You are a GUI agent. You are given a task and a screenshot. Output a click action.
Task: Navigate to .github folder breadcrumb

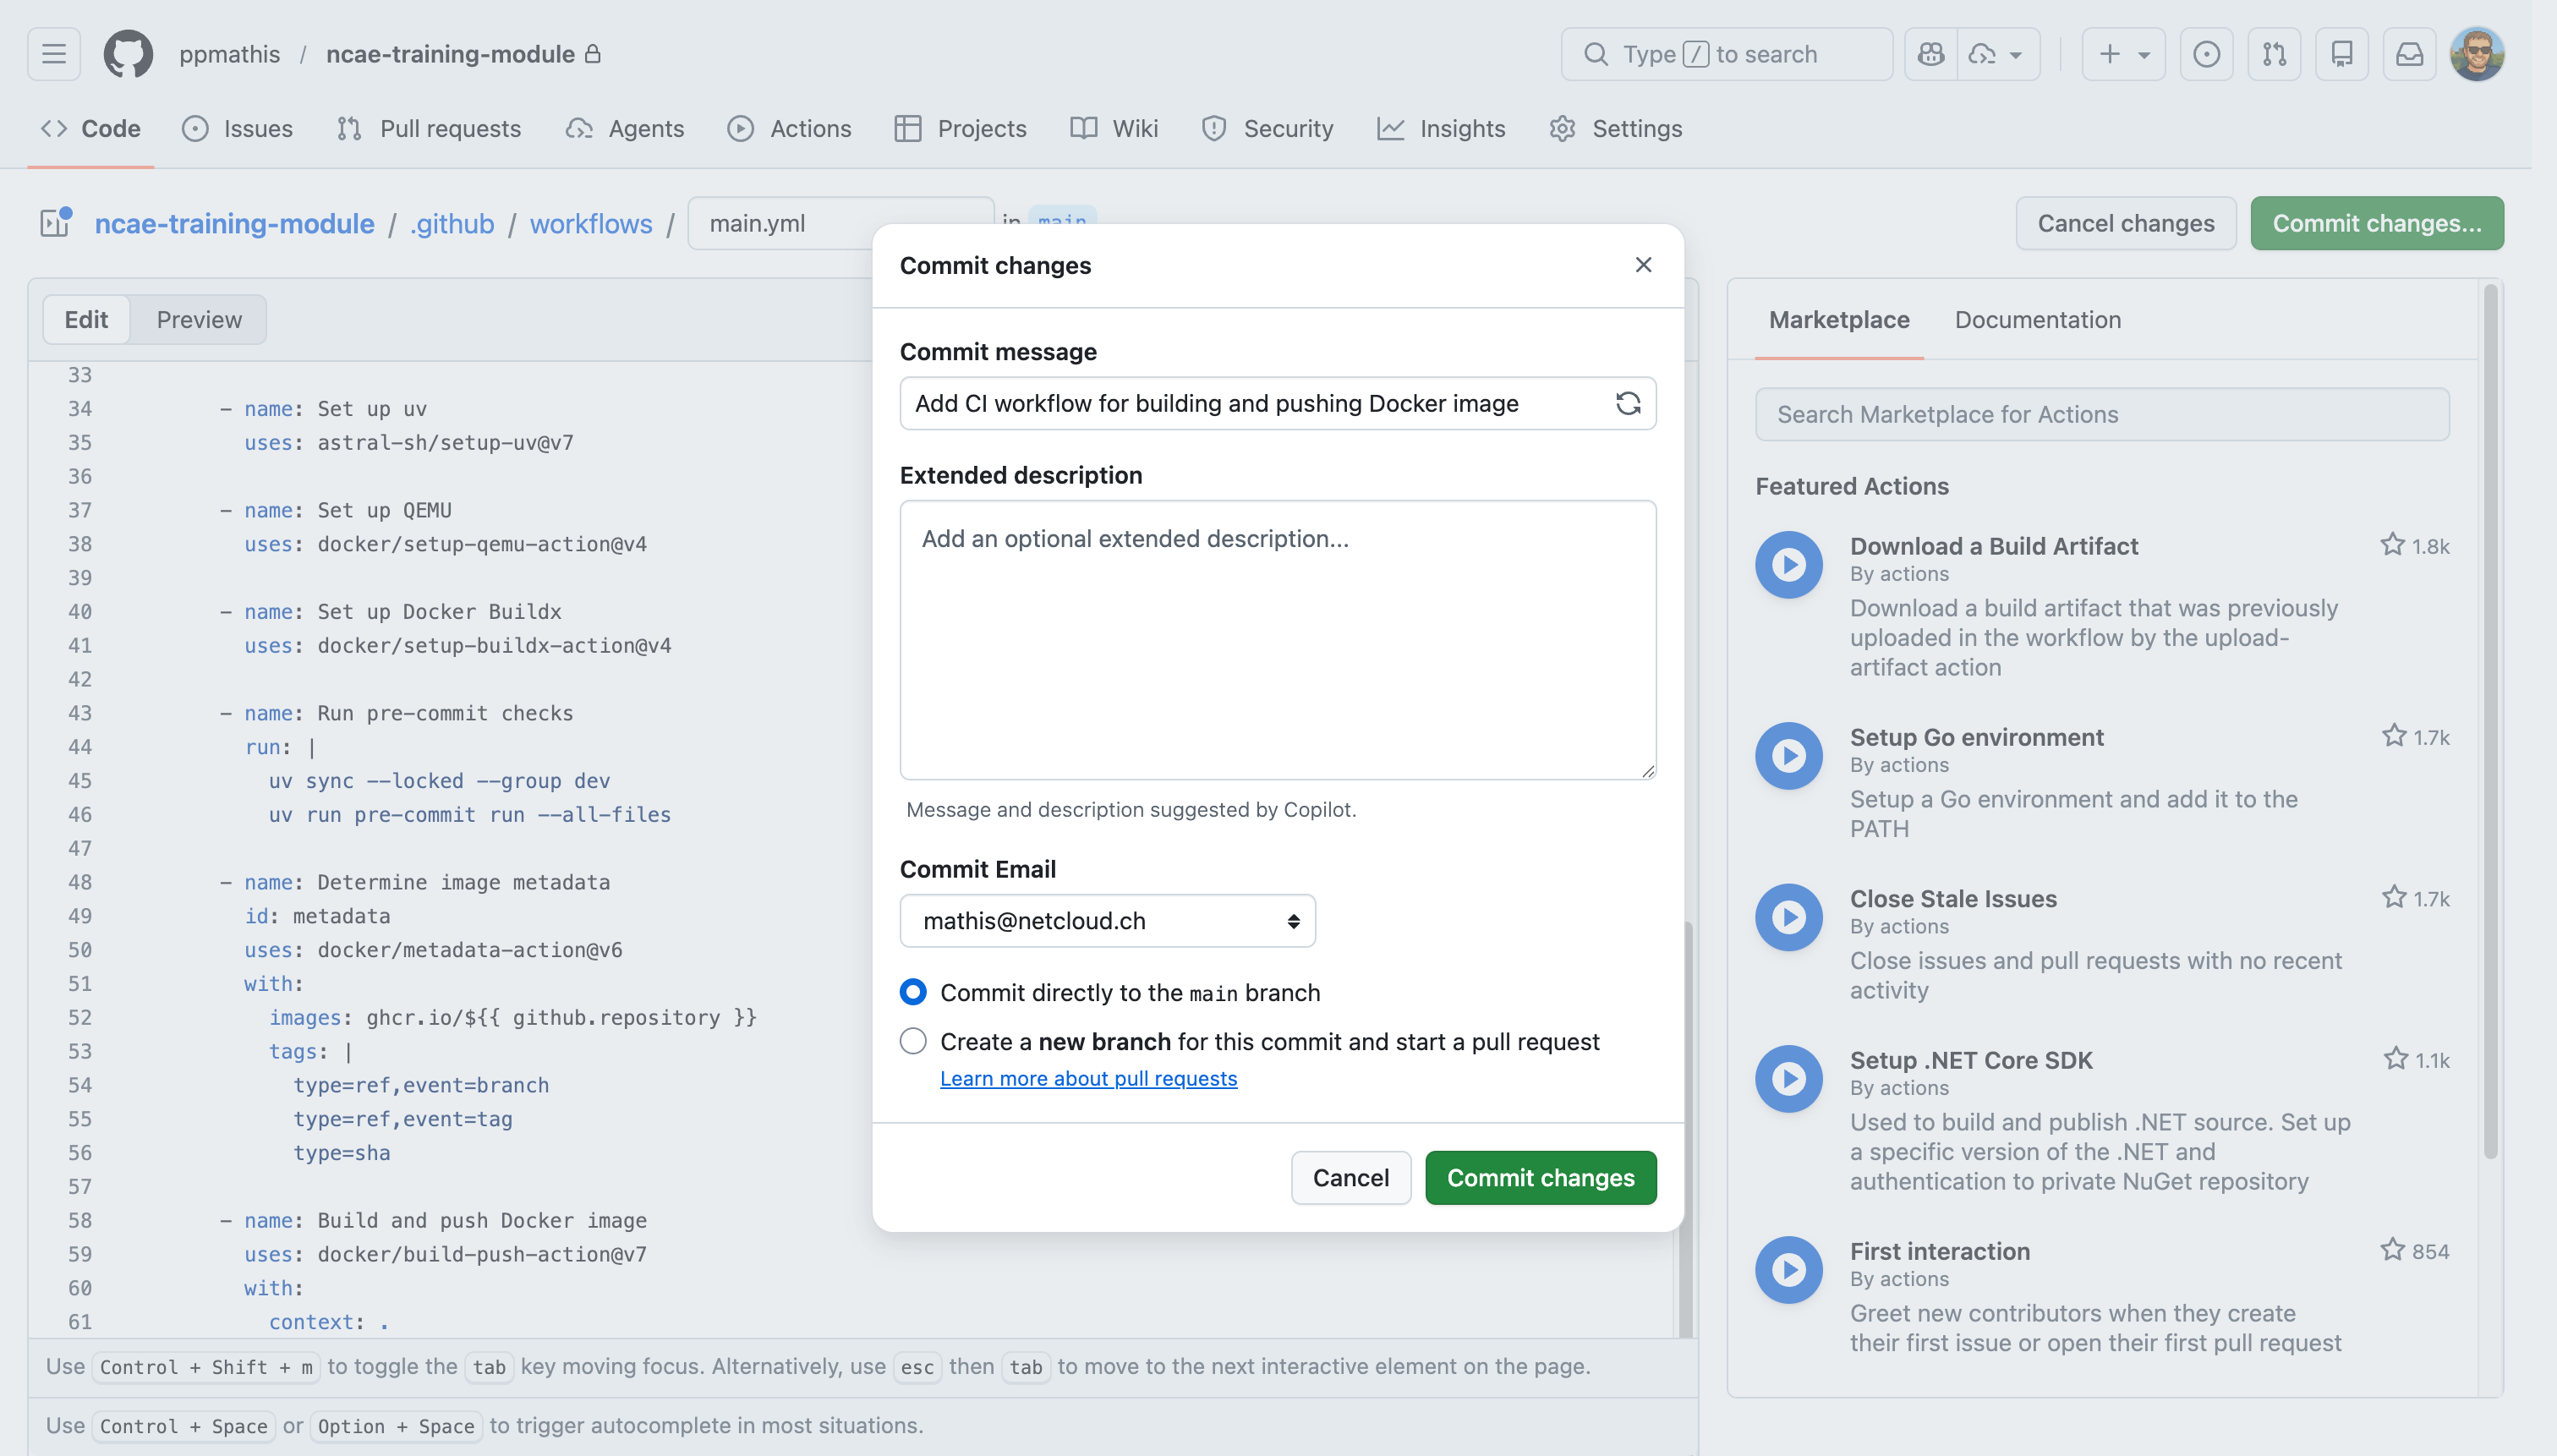451,223
